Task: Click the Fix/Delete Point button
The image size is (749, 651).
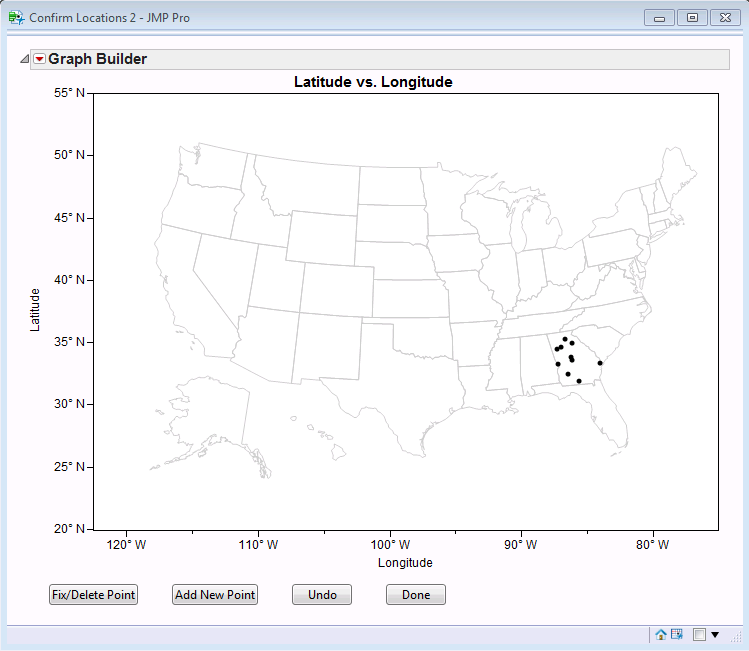Action: point(94,595)
